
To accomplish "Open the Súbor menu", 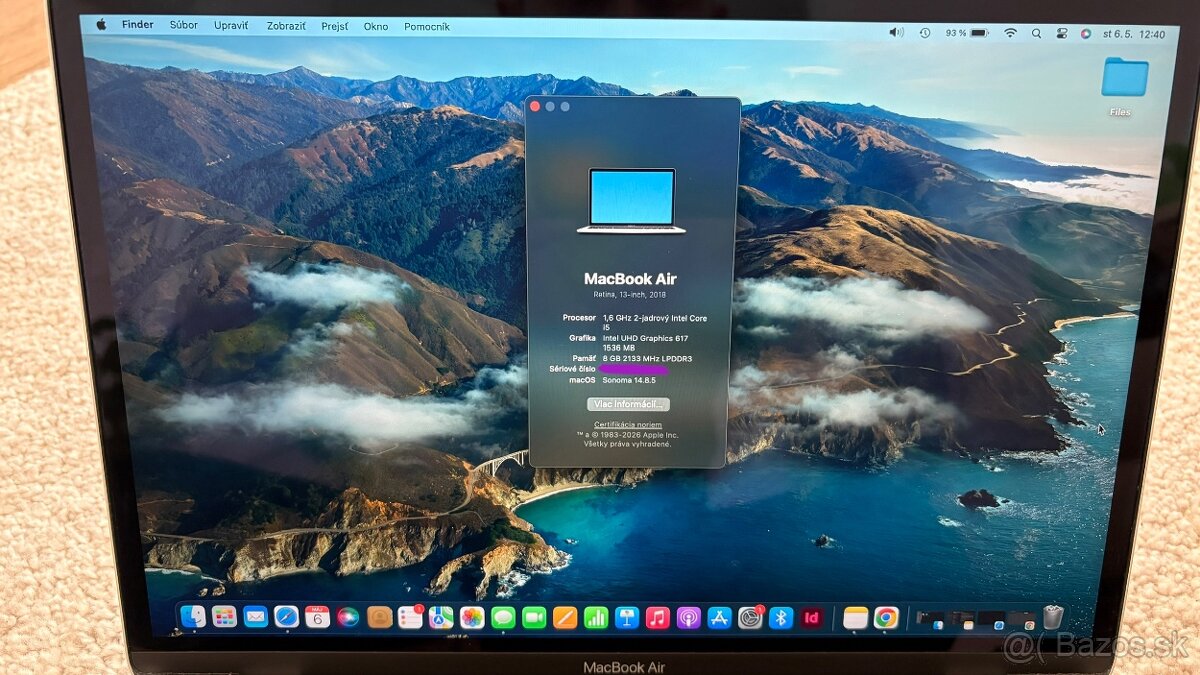I will coord(184,24).
